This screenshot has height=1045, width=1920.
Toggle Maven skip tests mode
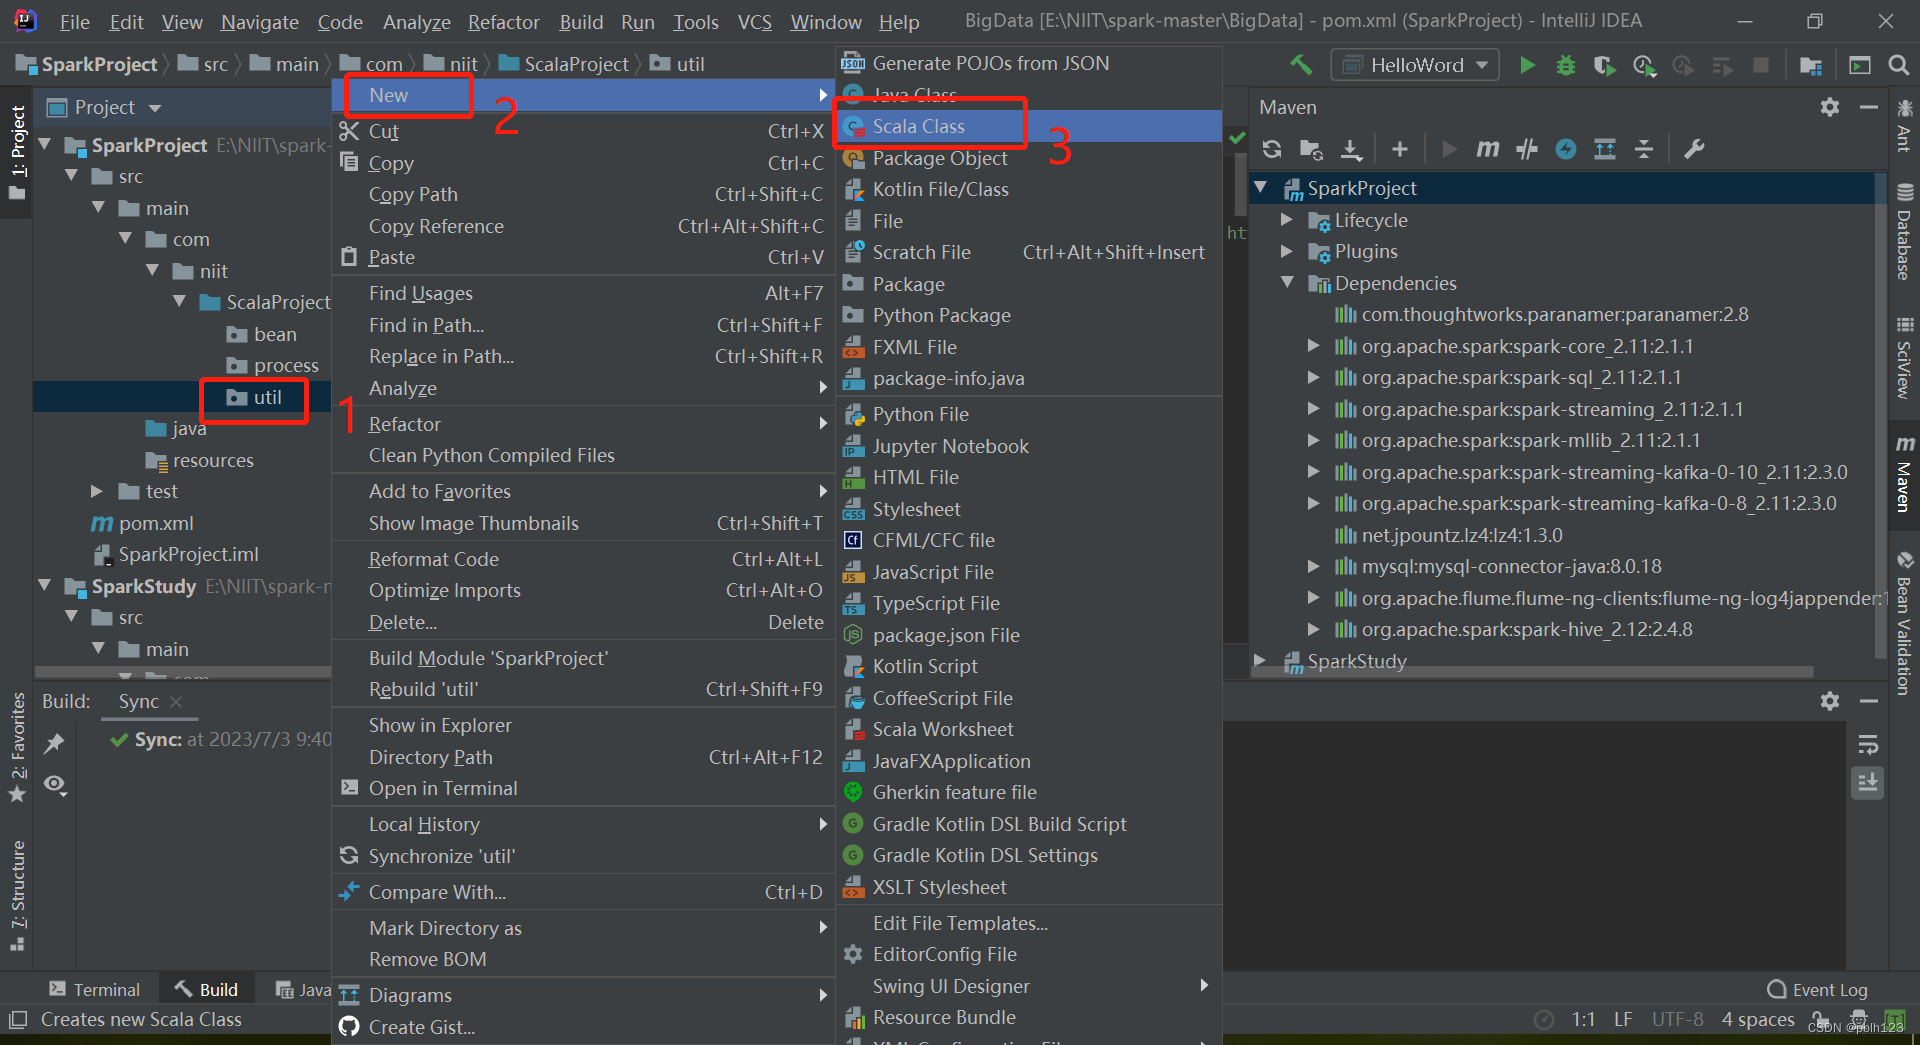coord(1566,149)
